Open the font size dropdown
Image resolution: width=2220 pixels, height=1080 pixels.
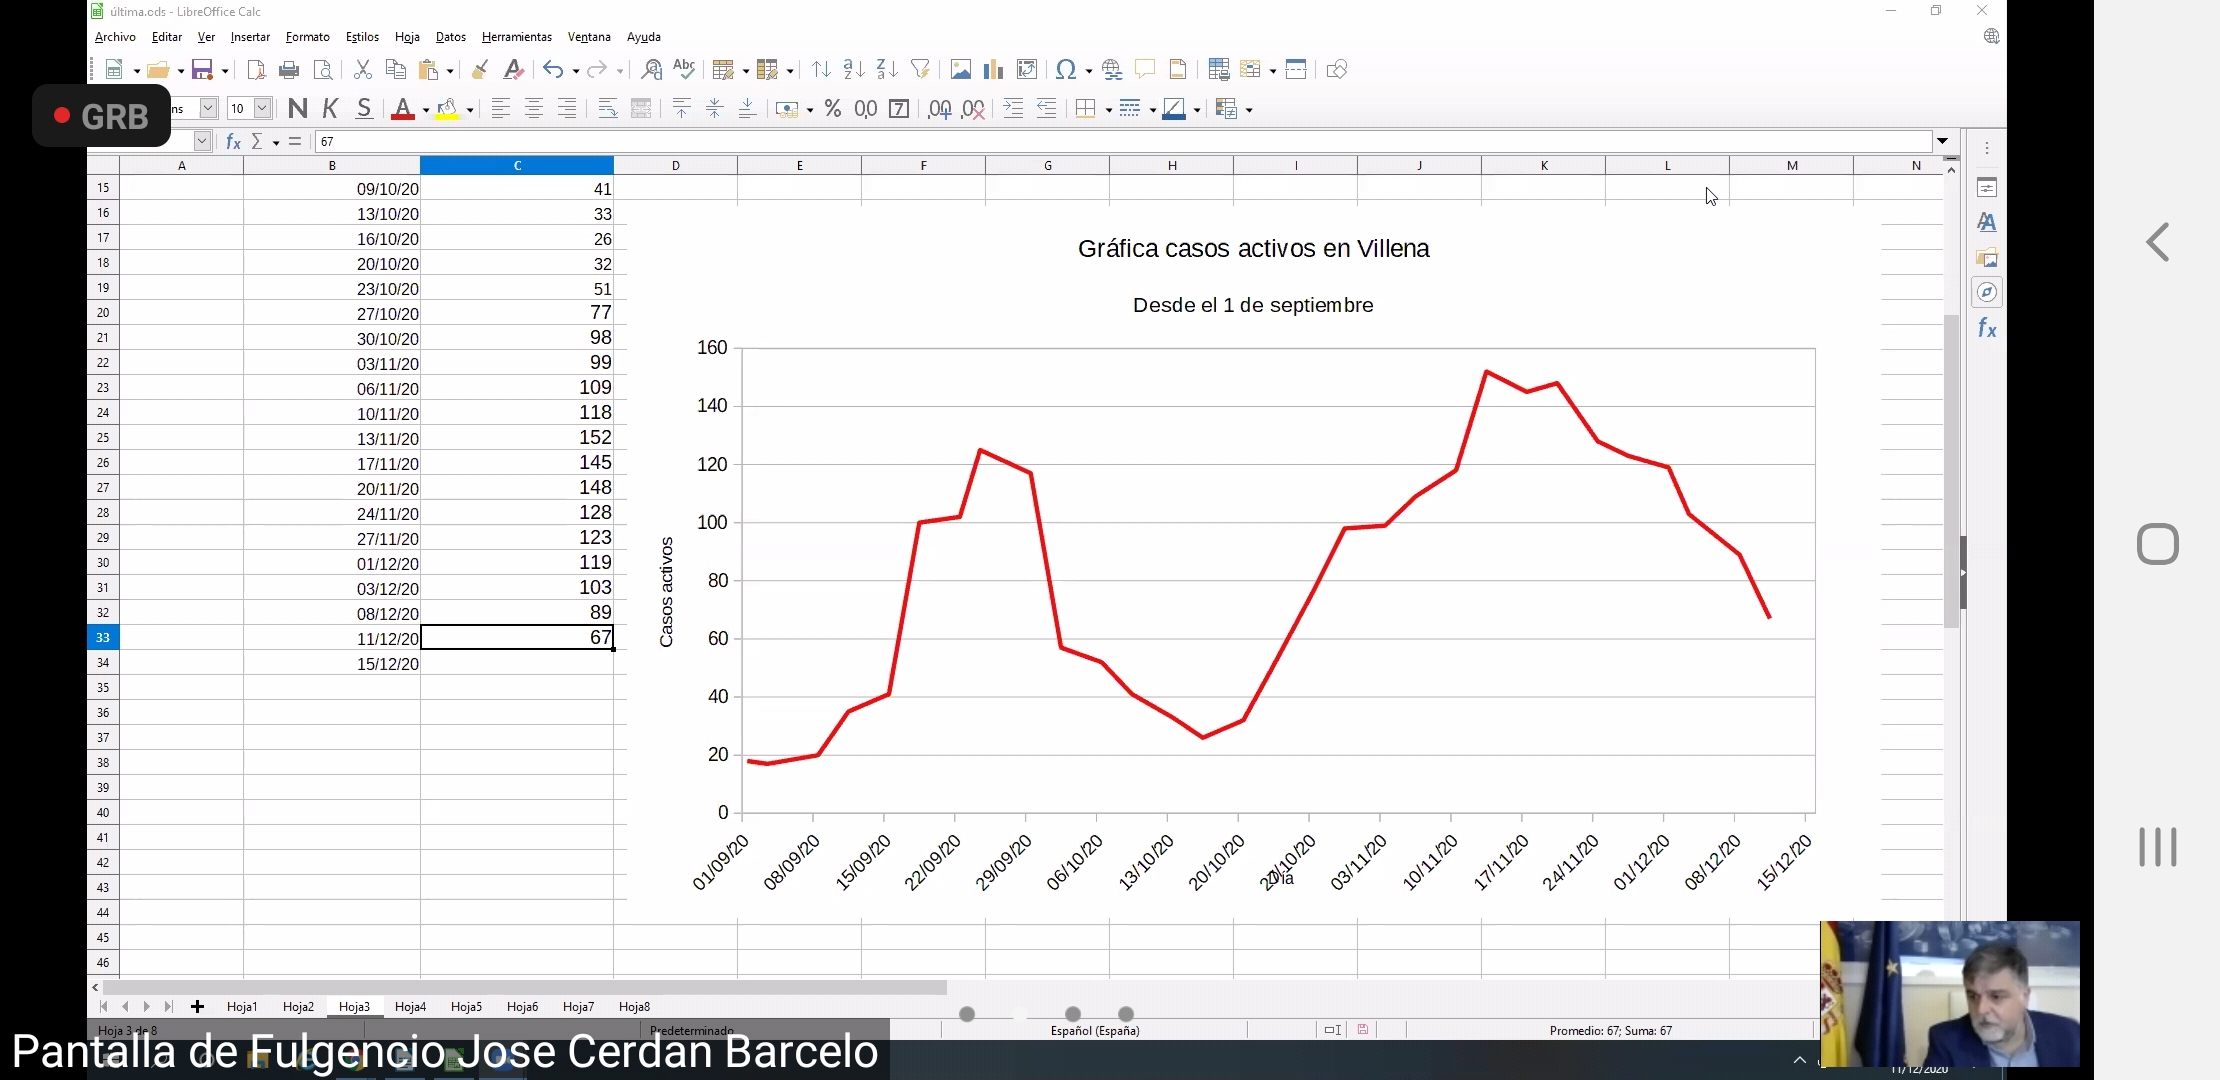tap(262, 108)
